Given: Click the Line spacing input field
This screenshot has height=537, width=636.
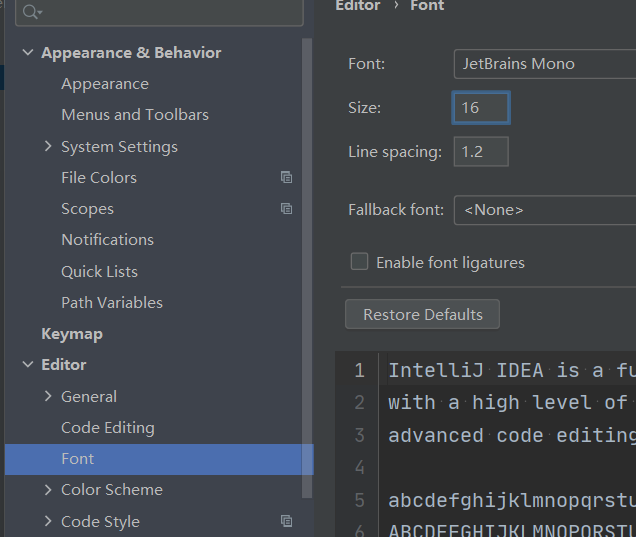Looking at the screenshot, I should pyautogui.click(x=481, y=152).
